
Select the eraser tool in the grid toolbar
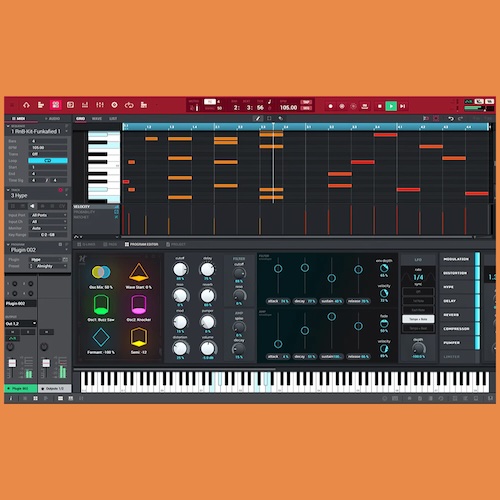[281, 118]
